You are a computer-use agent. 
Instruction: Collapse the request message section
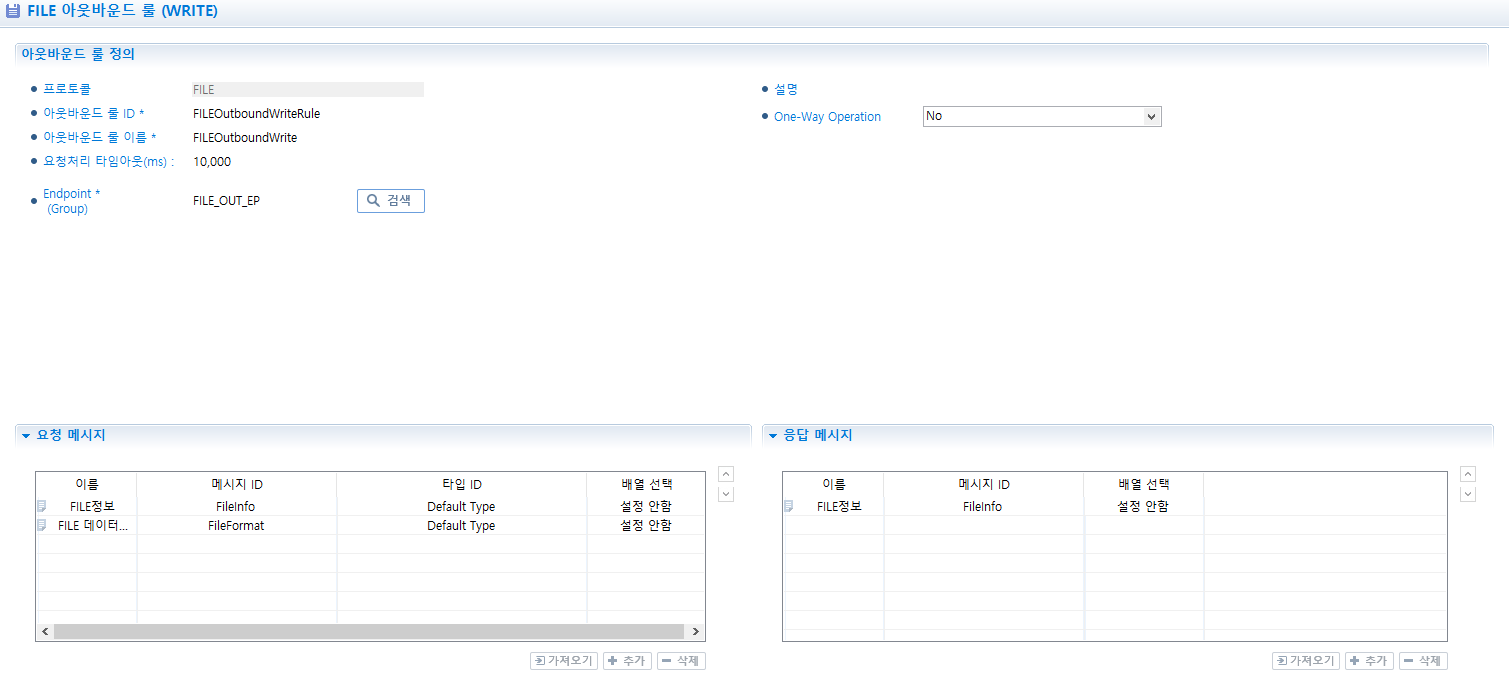pyautogui.click(x=26, y=436)
